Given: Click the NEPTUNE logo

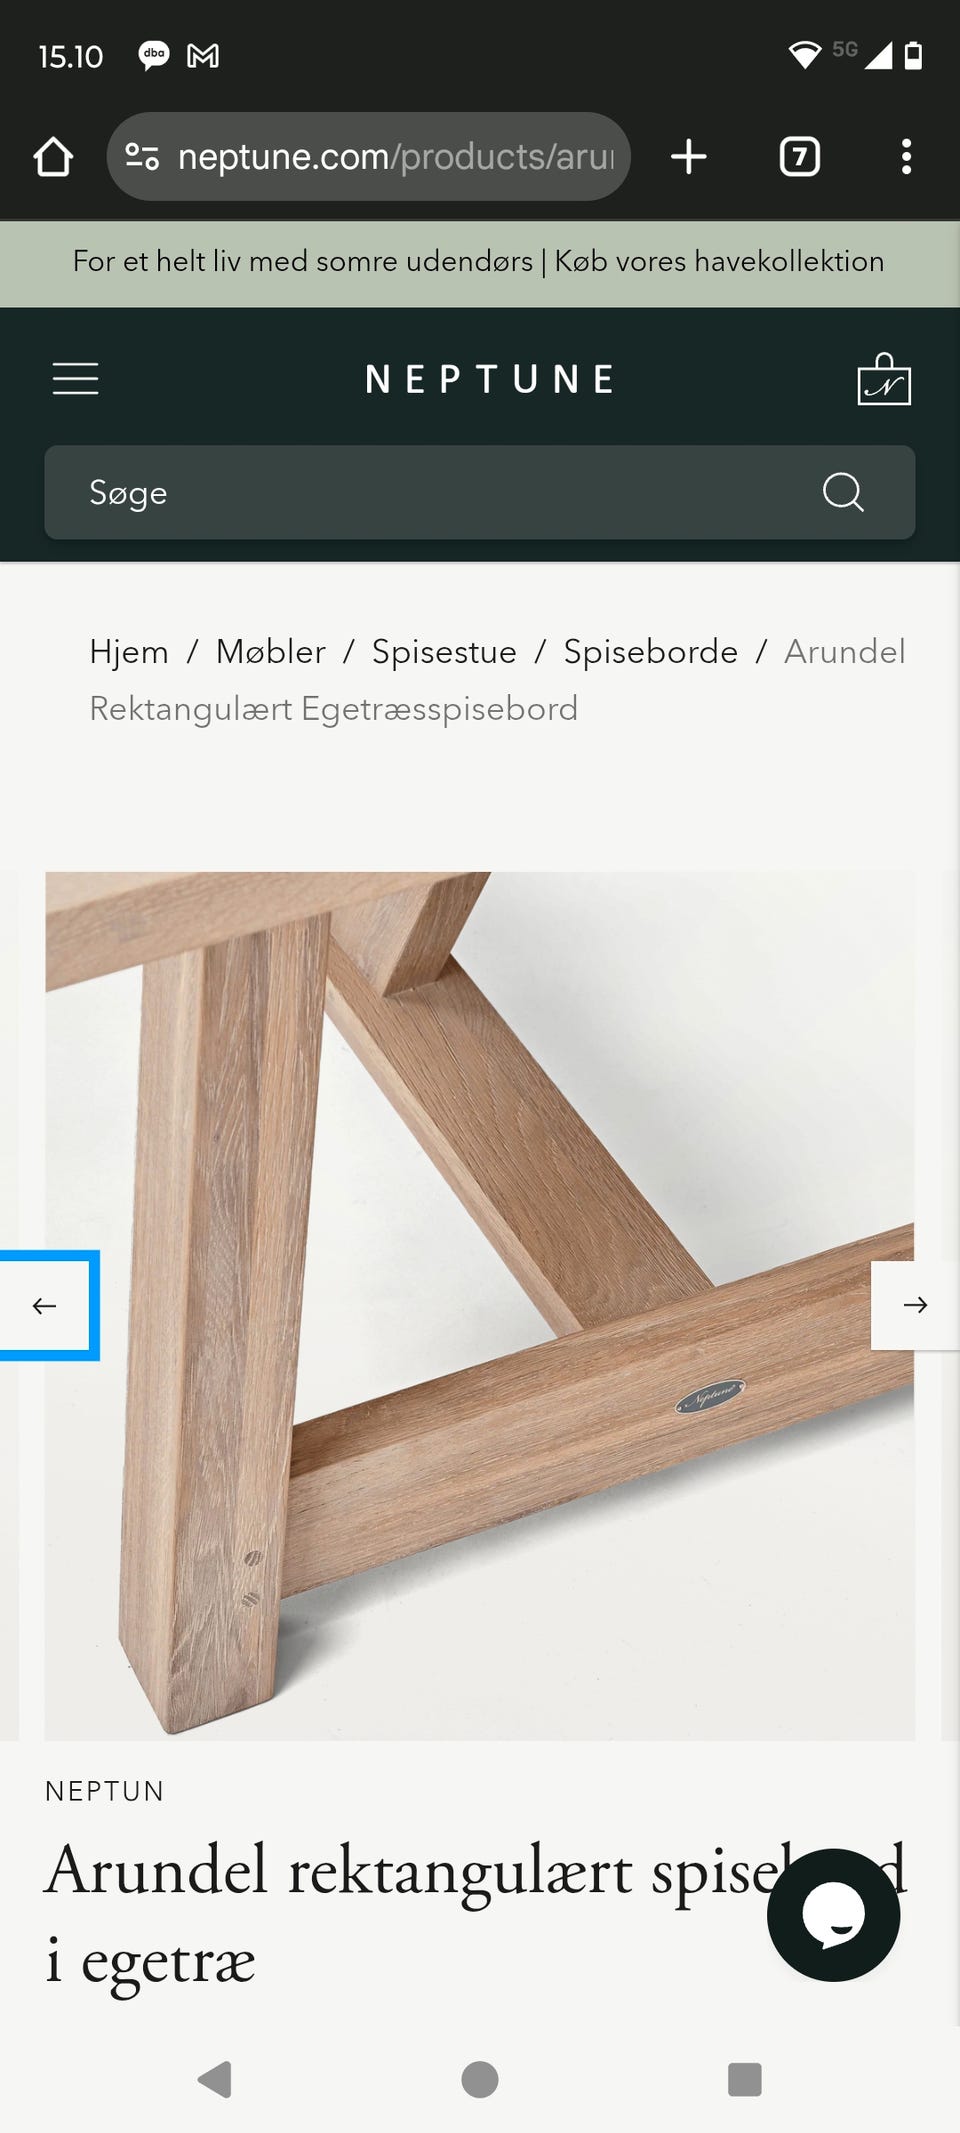Looking at the screenshot, I should 490,379.
